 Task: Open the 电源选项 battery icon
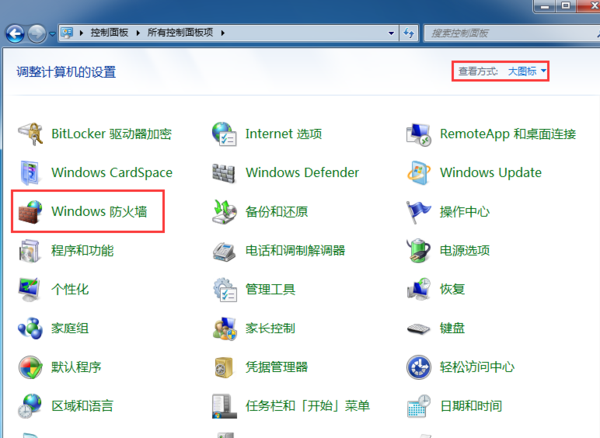coord(418,251)
